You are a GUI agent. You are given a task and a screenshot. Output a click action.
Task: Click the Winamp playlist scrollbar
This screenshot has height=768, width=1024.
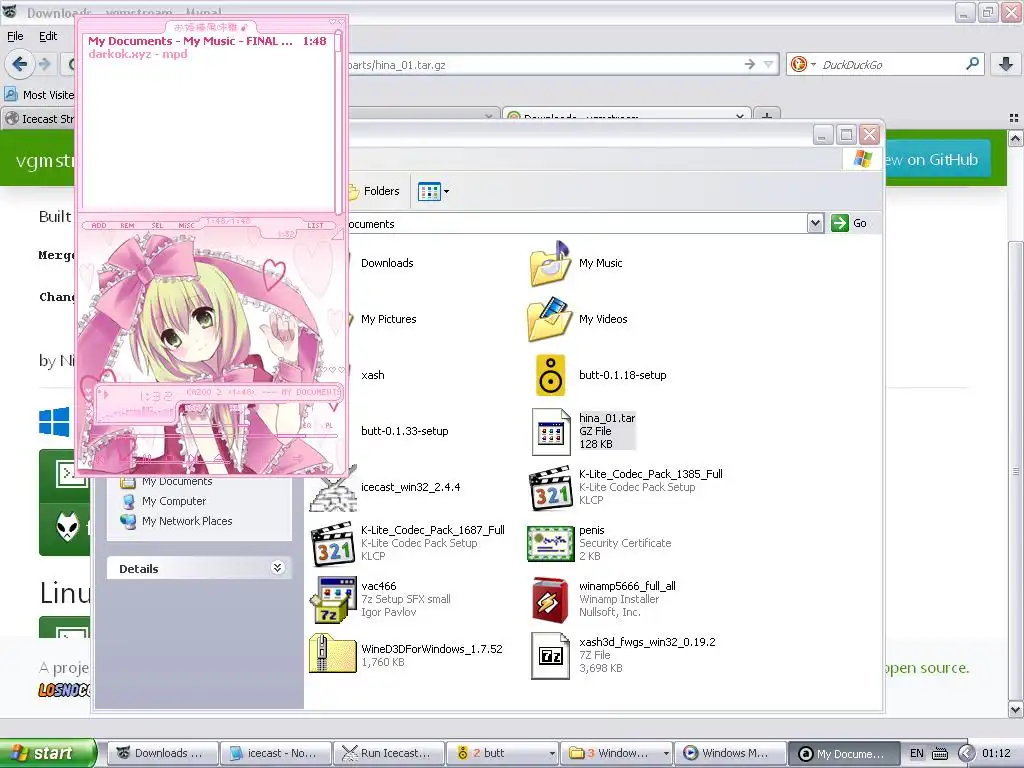tap(338, 123)
